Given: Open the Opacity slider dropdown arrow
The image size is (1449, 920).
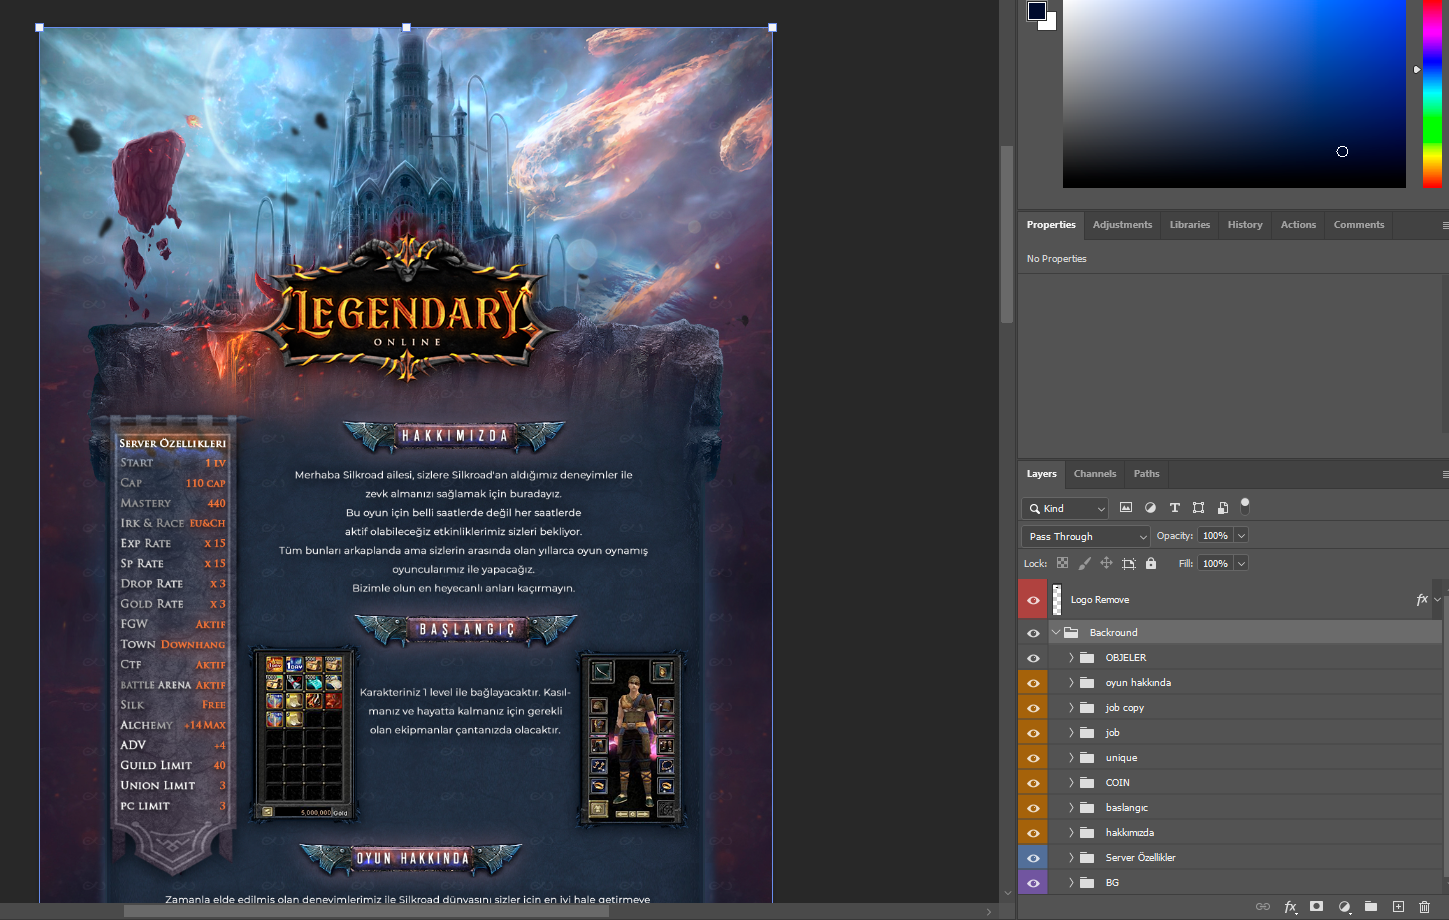Looking at the screenshot, I should [1241, 536].
